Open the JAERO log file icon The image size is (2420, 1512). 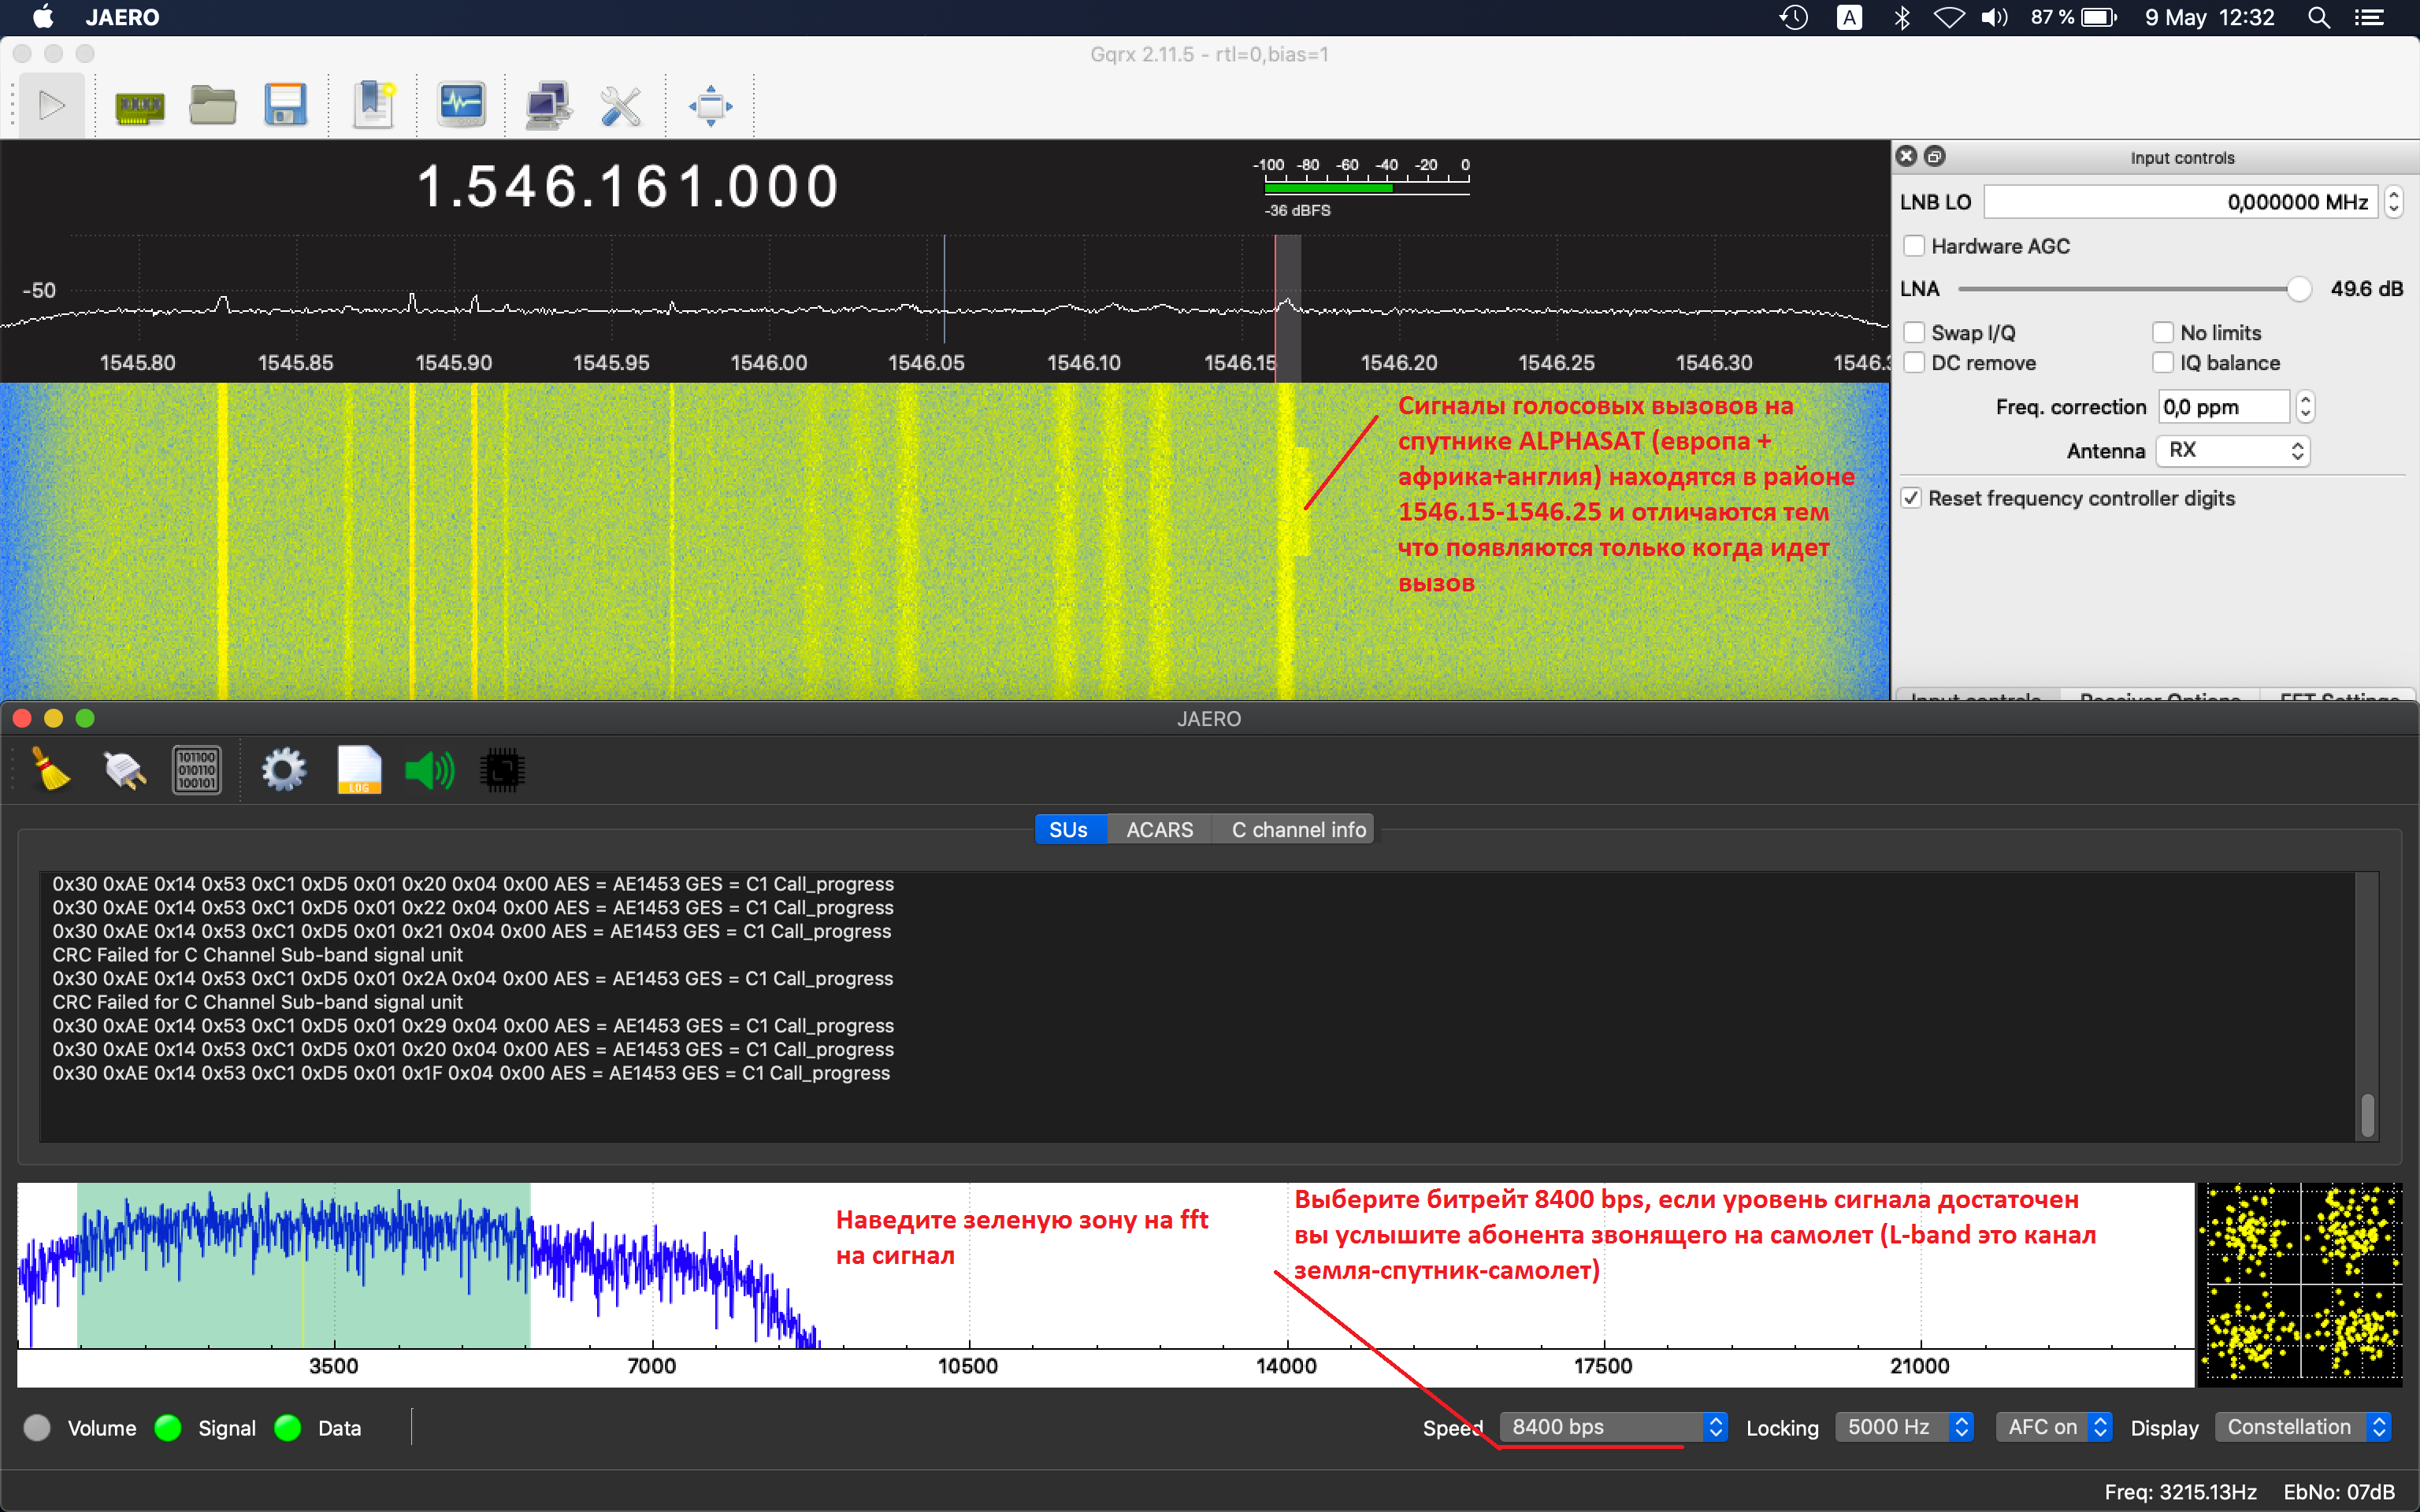(x=359, y=770)
